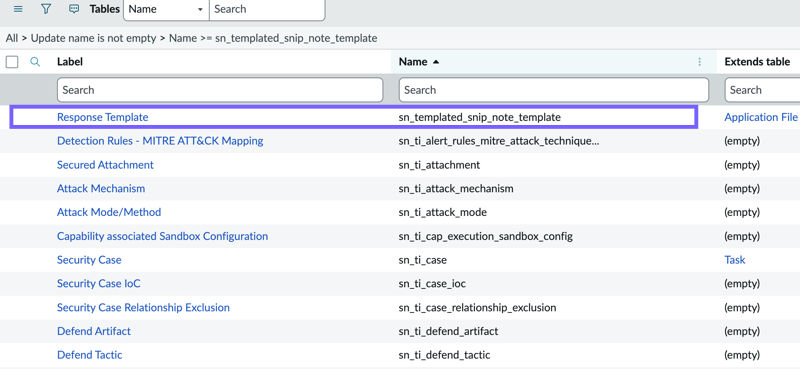
Task: Click the Tables list title
Action: pyautogui.click(x=105, y=9)
